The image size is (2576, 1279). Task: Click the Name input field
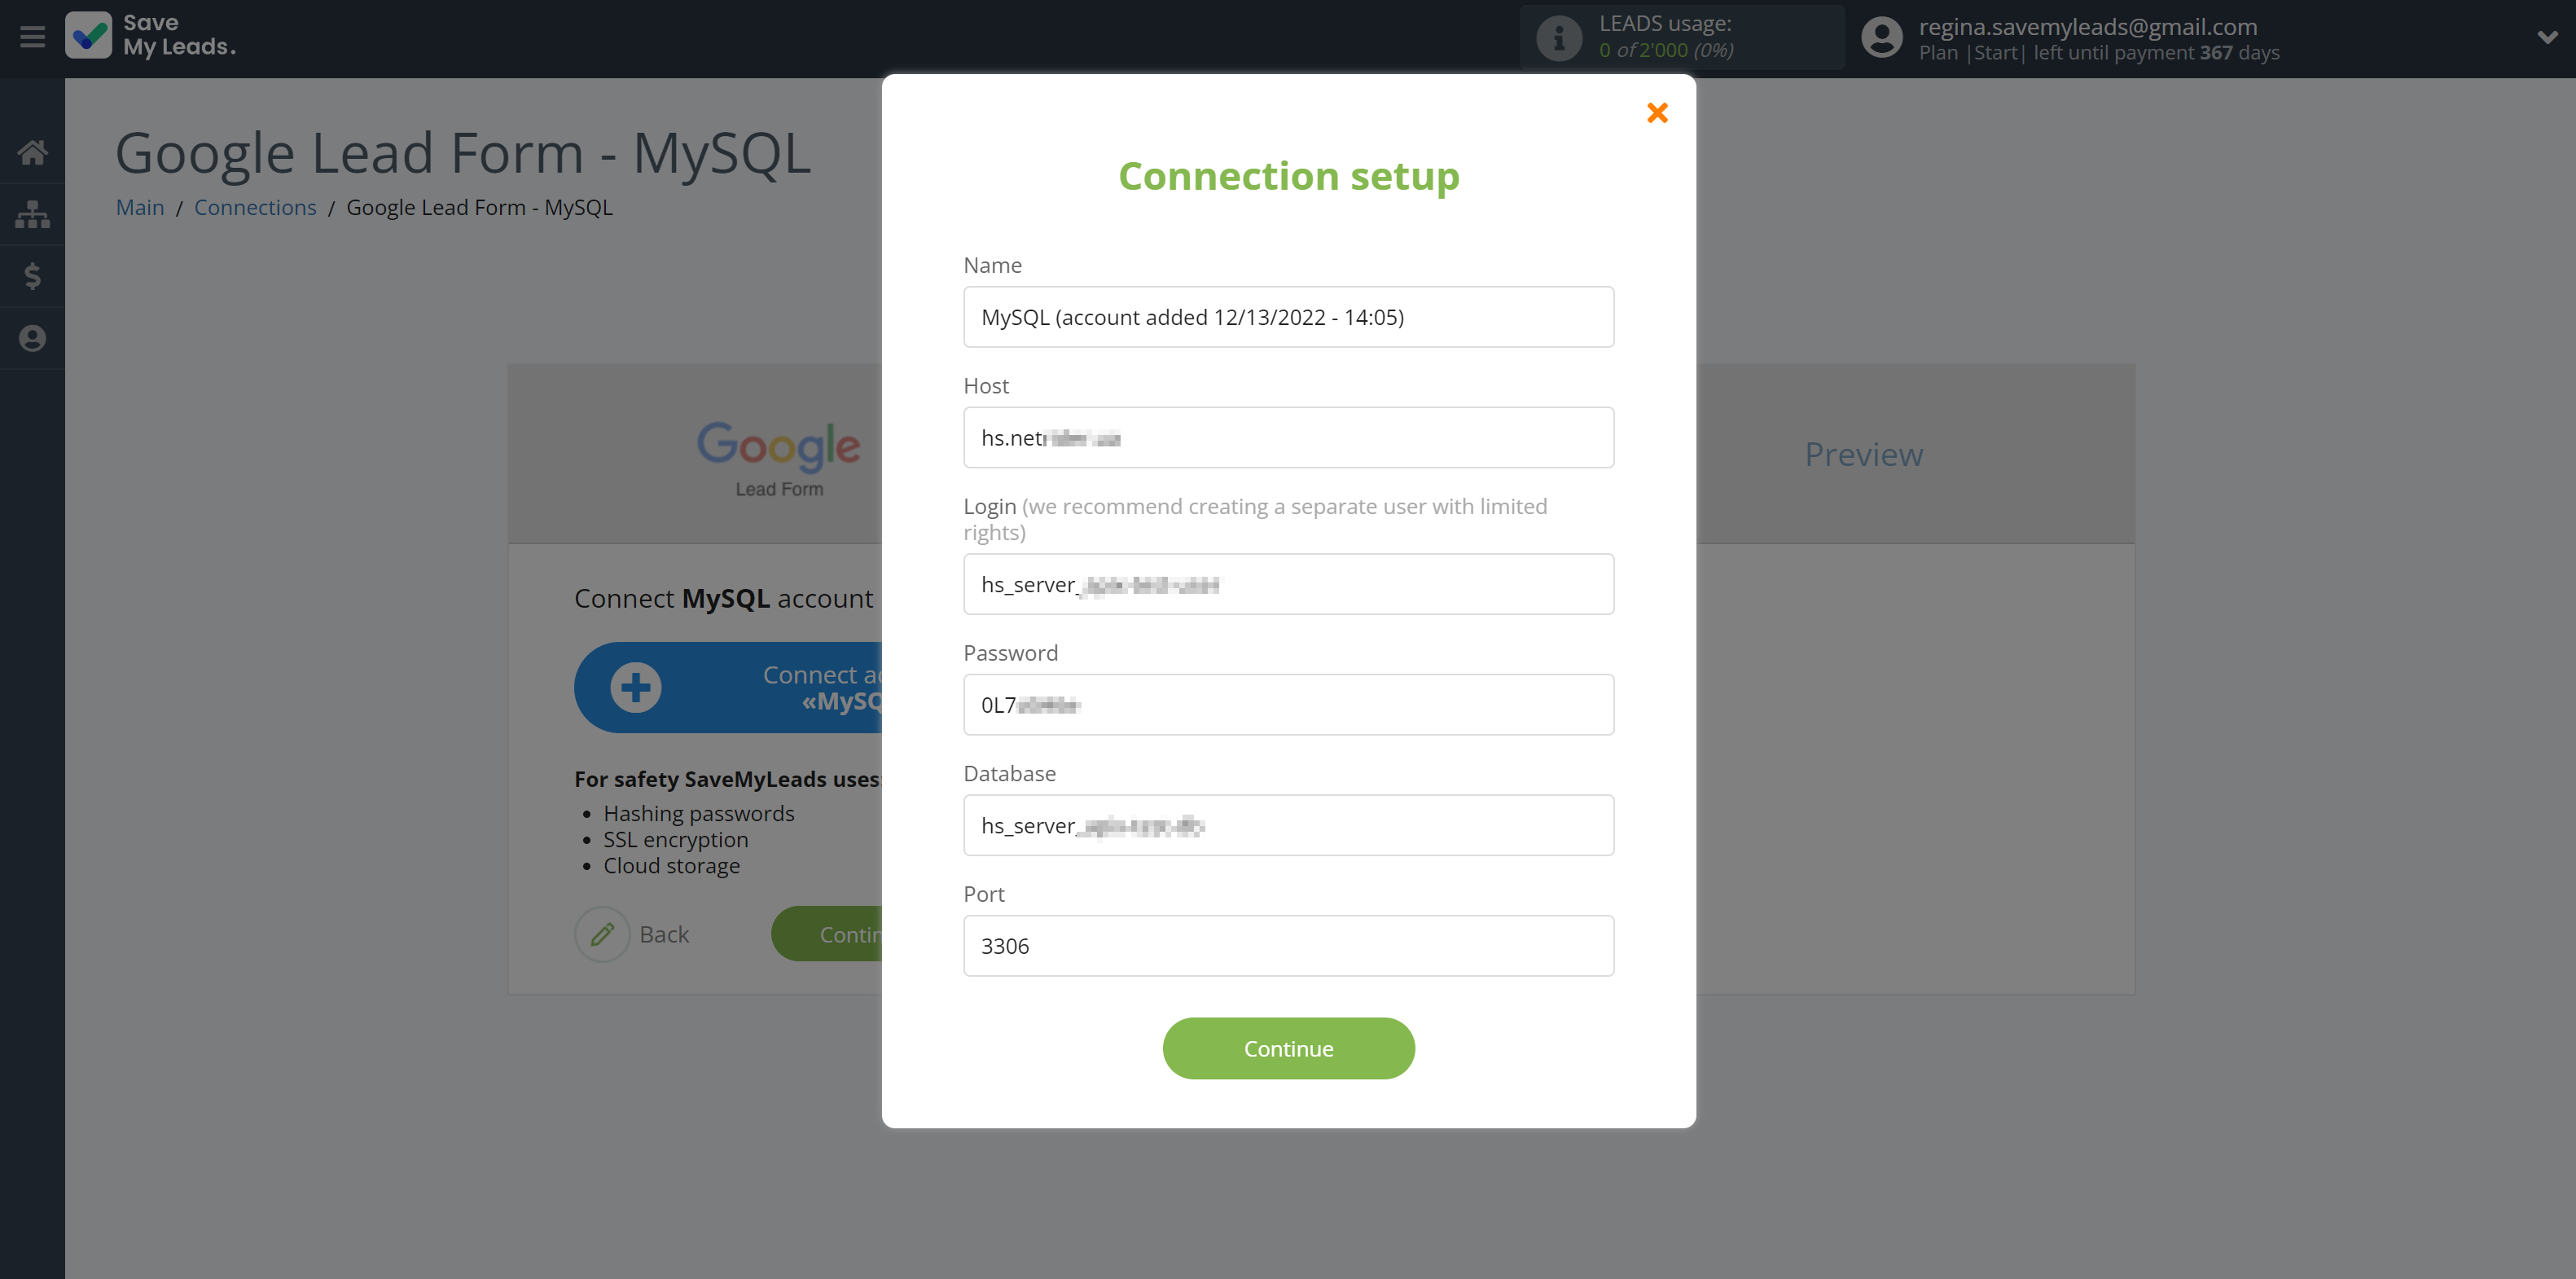tap(1288, 317)
